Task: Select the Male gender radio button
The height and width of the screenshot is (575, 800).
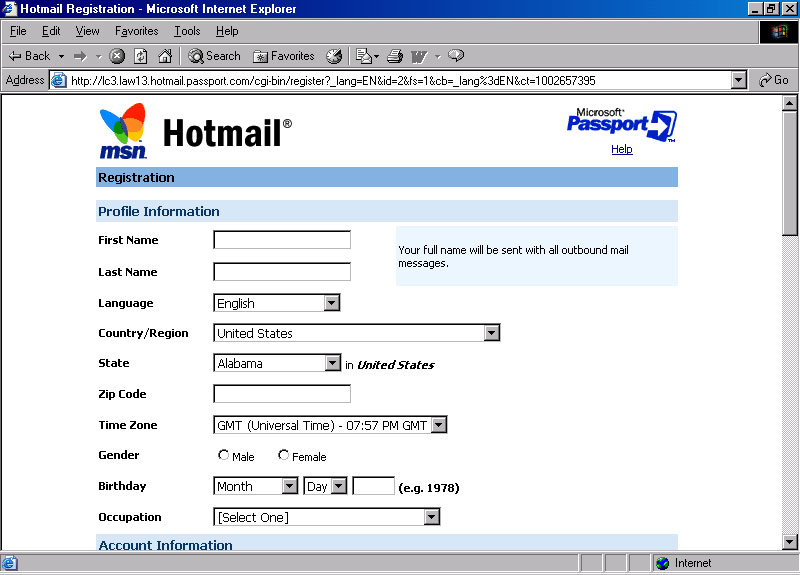Action: click(x=223, y=455)
